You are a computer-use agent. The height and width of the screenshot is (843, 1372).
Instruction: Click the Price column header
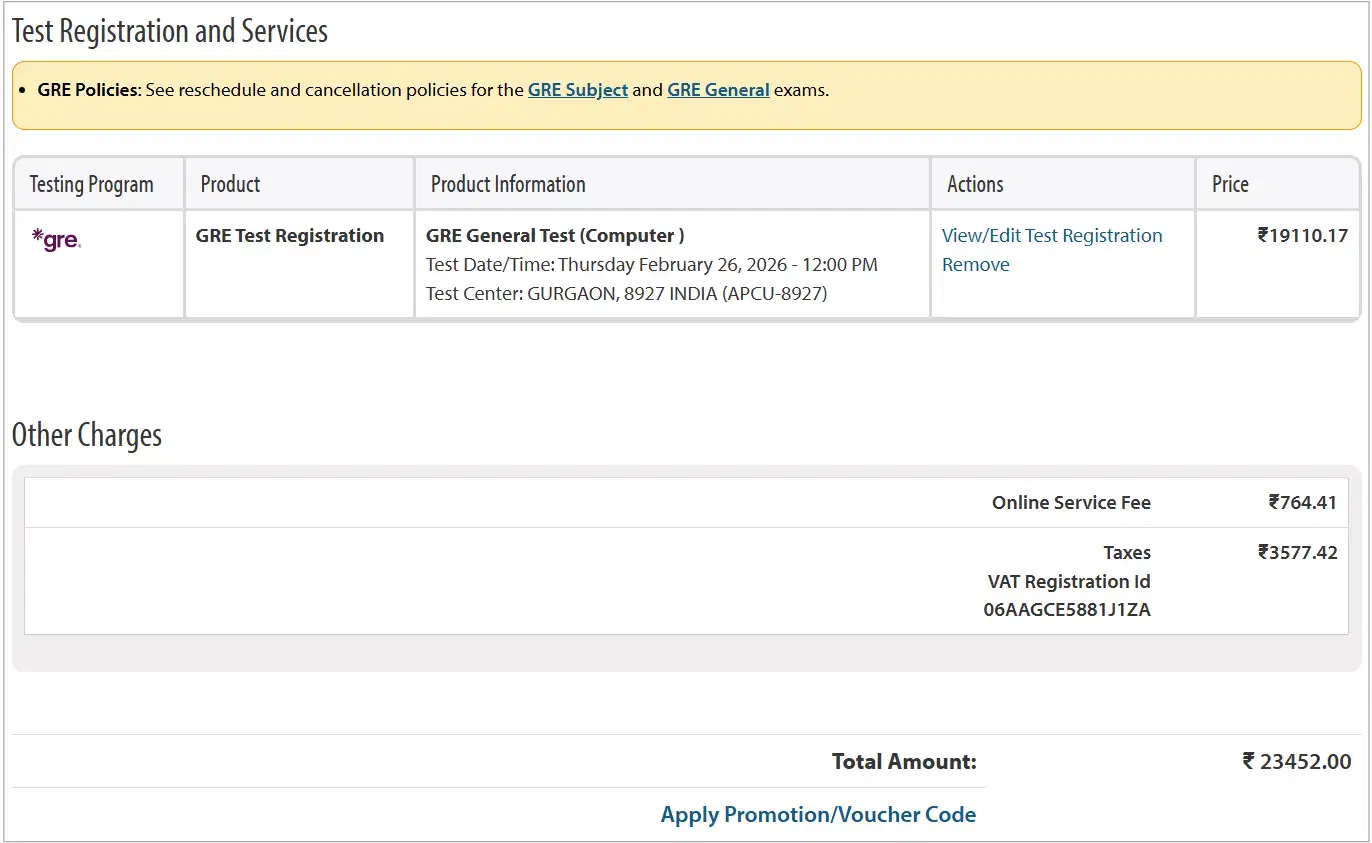click(x=1230, y=184)
